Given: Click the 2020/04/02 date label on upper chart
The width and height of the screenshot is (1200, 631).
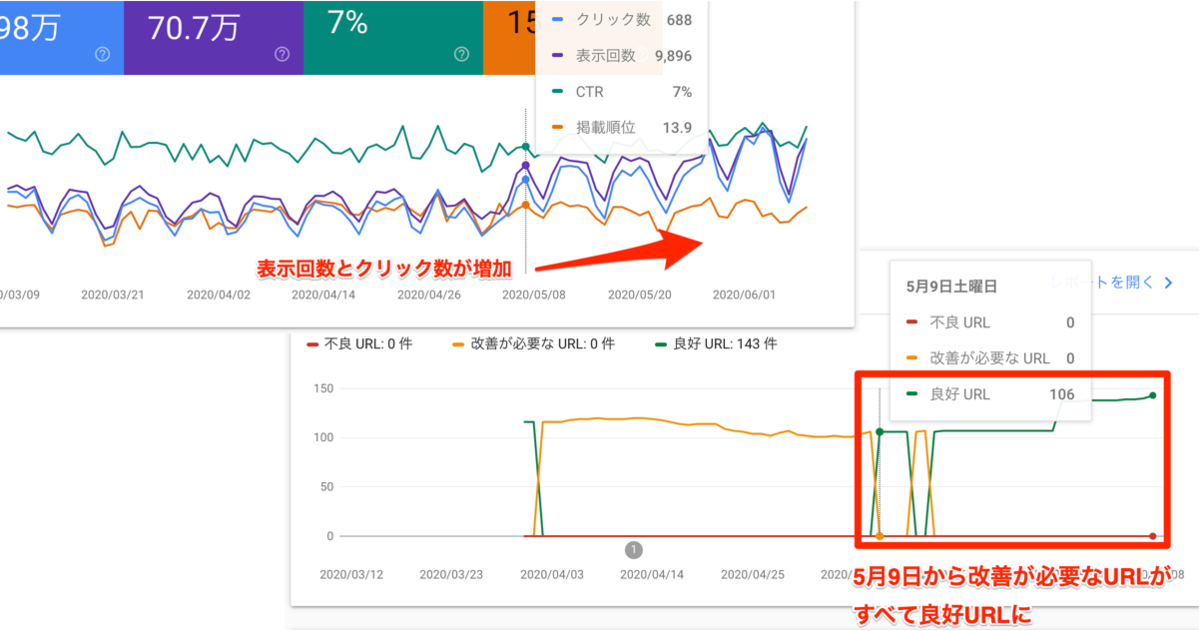Looking at the screenshot, I should [219, 296].
